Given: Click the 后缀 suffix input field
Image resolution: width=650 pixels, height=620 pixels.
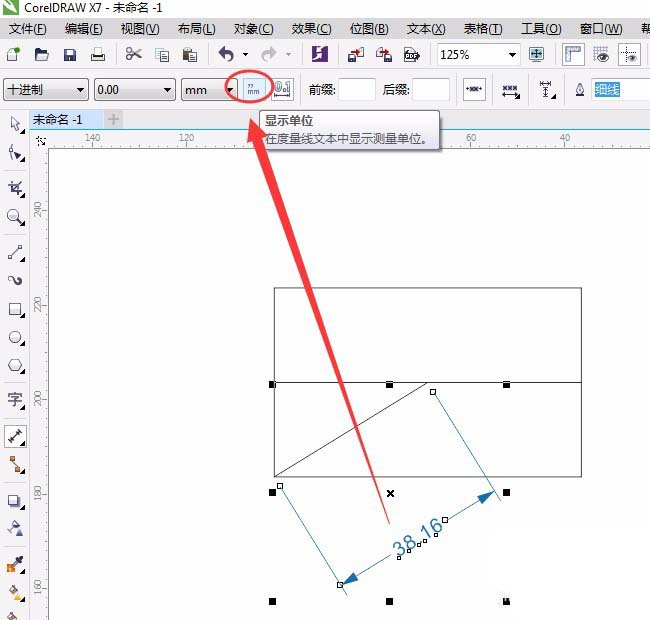Looking at the screenshot, I should 431,90.
